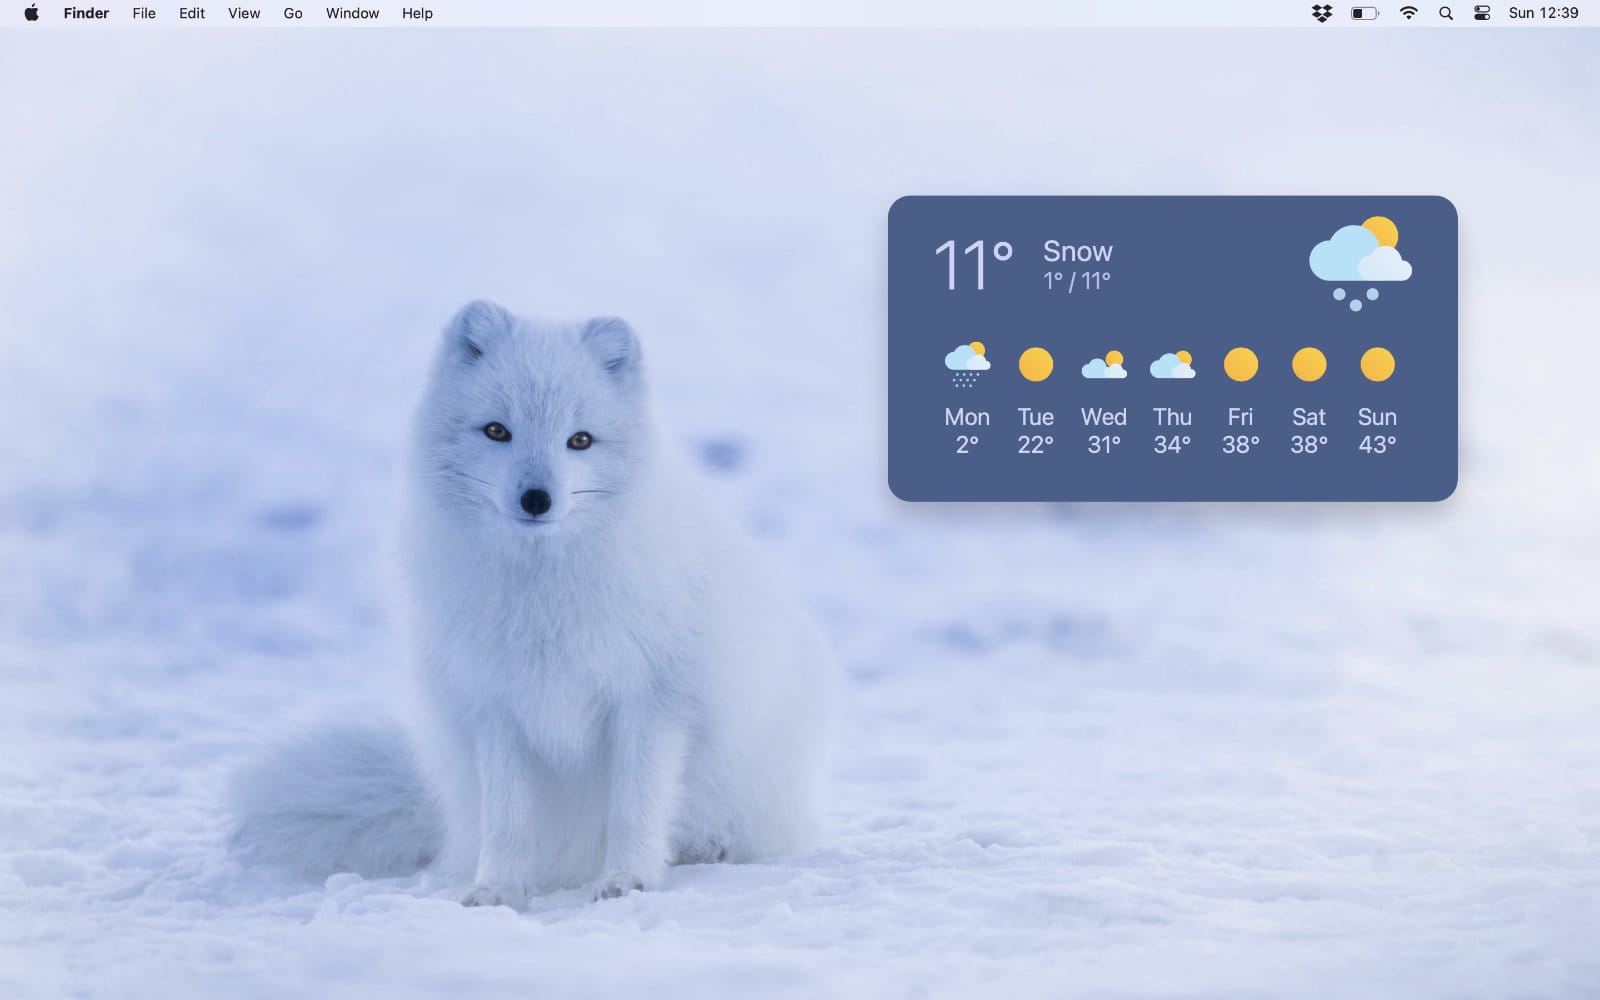Open the Wi-Fi status menu
Screen dimensions: 1600x1000
(x=1409, y=13)
